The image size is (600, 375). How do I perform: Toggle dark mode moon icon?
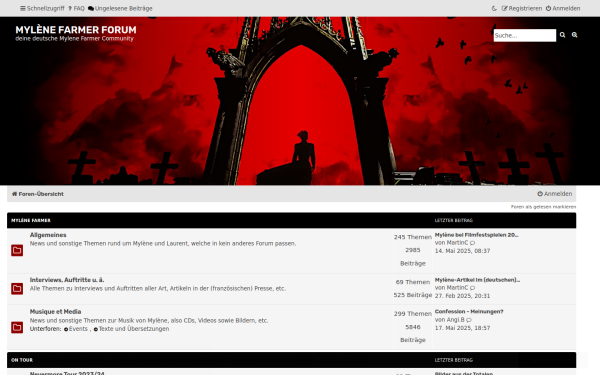pos(494,8)
